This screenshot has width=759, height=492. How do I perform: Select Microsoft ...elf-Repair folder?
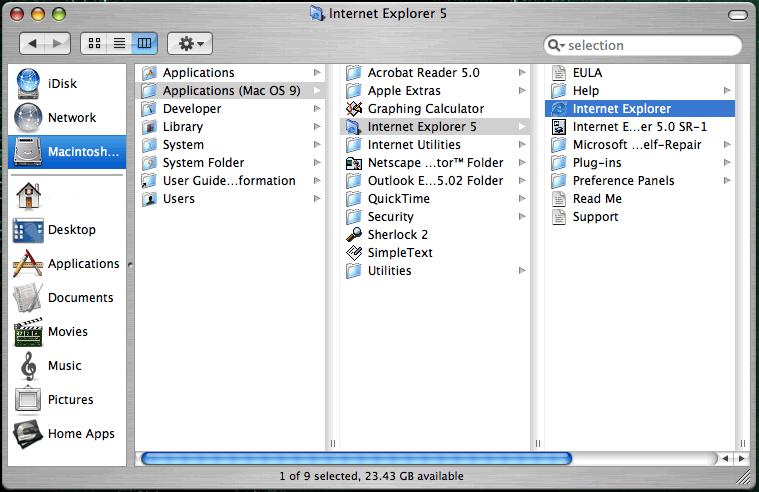tap(640, 145)
